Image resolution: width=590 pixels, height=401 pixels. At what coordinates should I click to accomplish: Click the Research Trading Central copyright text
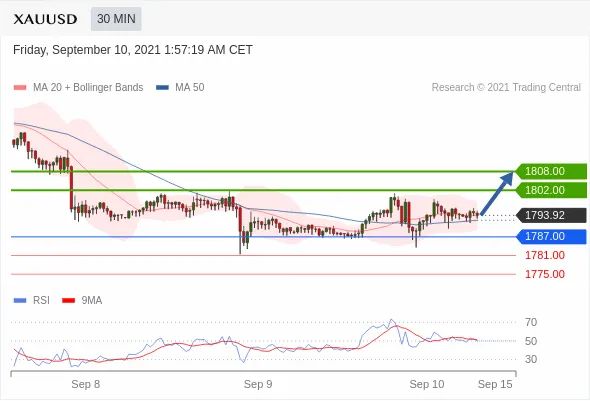point(506,88)
